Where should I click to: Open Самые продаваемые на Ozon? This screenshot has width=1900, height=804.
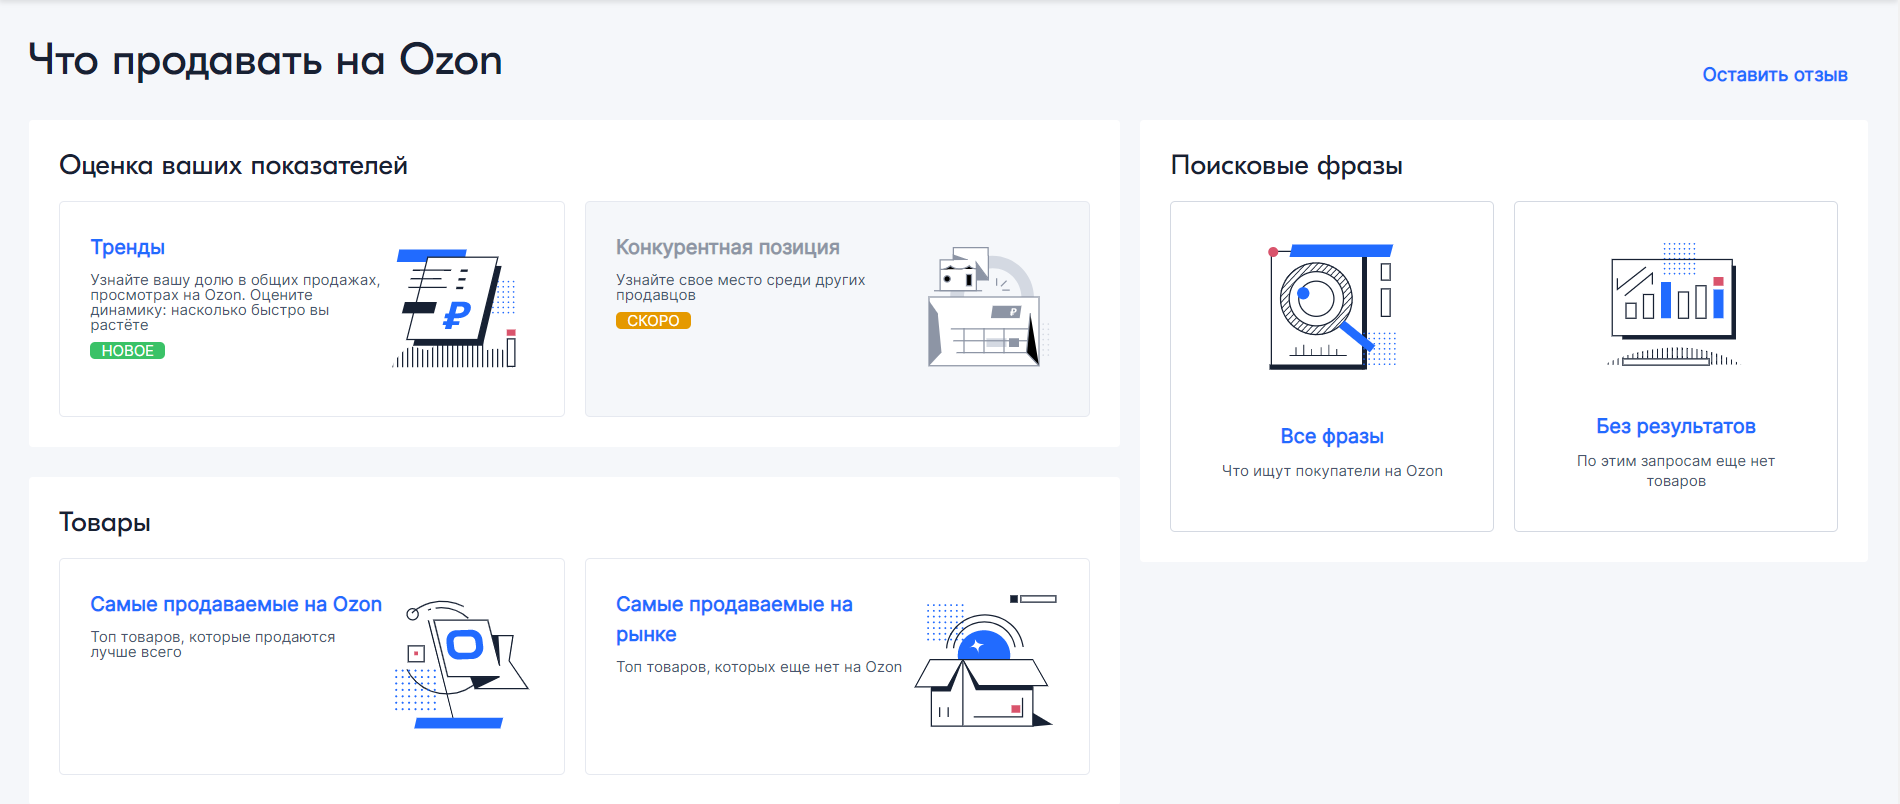[x=236, y=604]
